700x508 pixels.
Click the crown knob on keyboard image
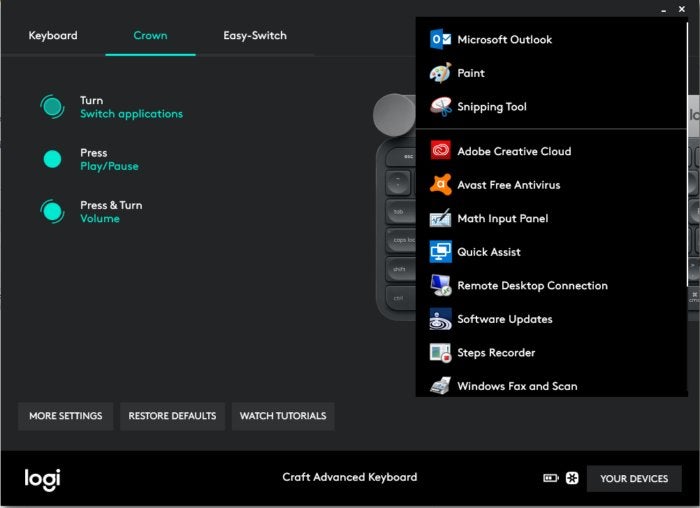pyautogui.click(x=394, y=115)
